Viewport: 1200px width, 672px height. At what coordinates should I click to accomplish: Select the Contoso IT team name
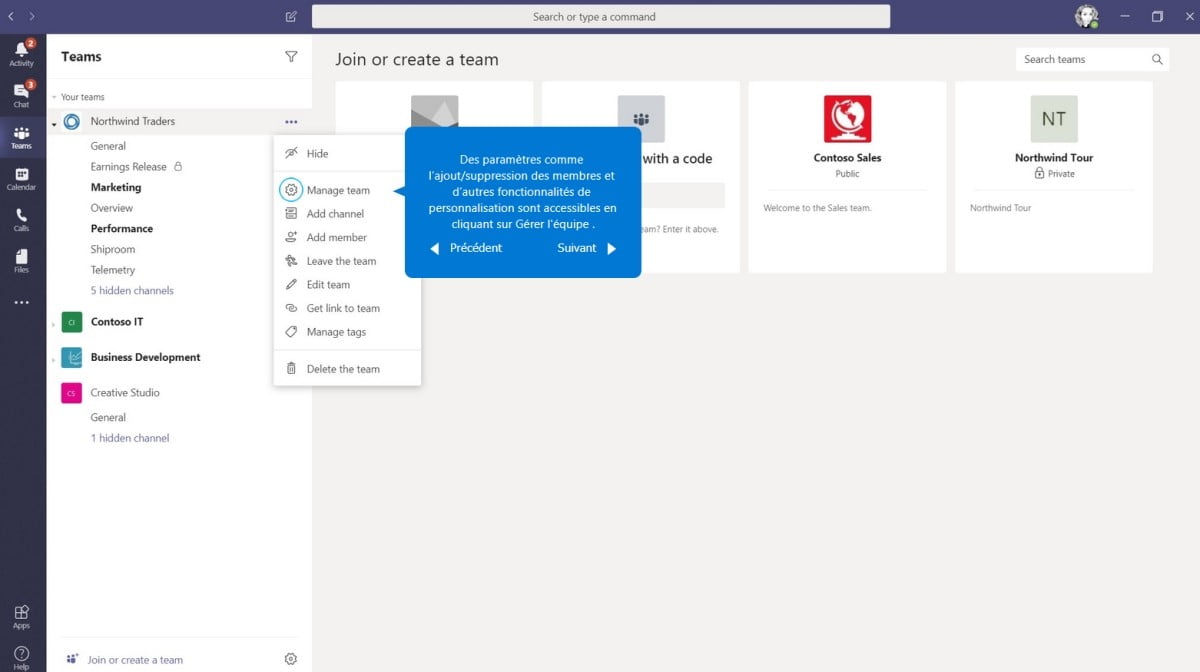pyautogui.click(x=117, y=322)
